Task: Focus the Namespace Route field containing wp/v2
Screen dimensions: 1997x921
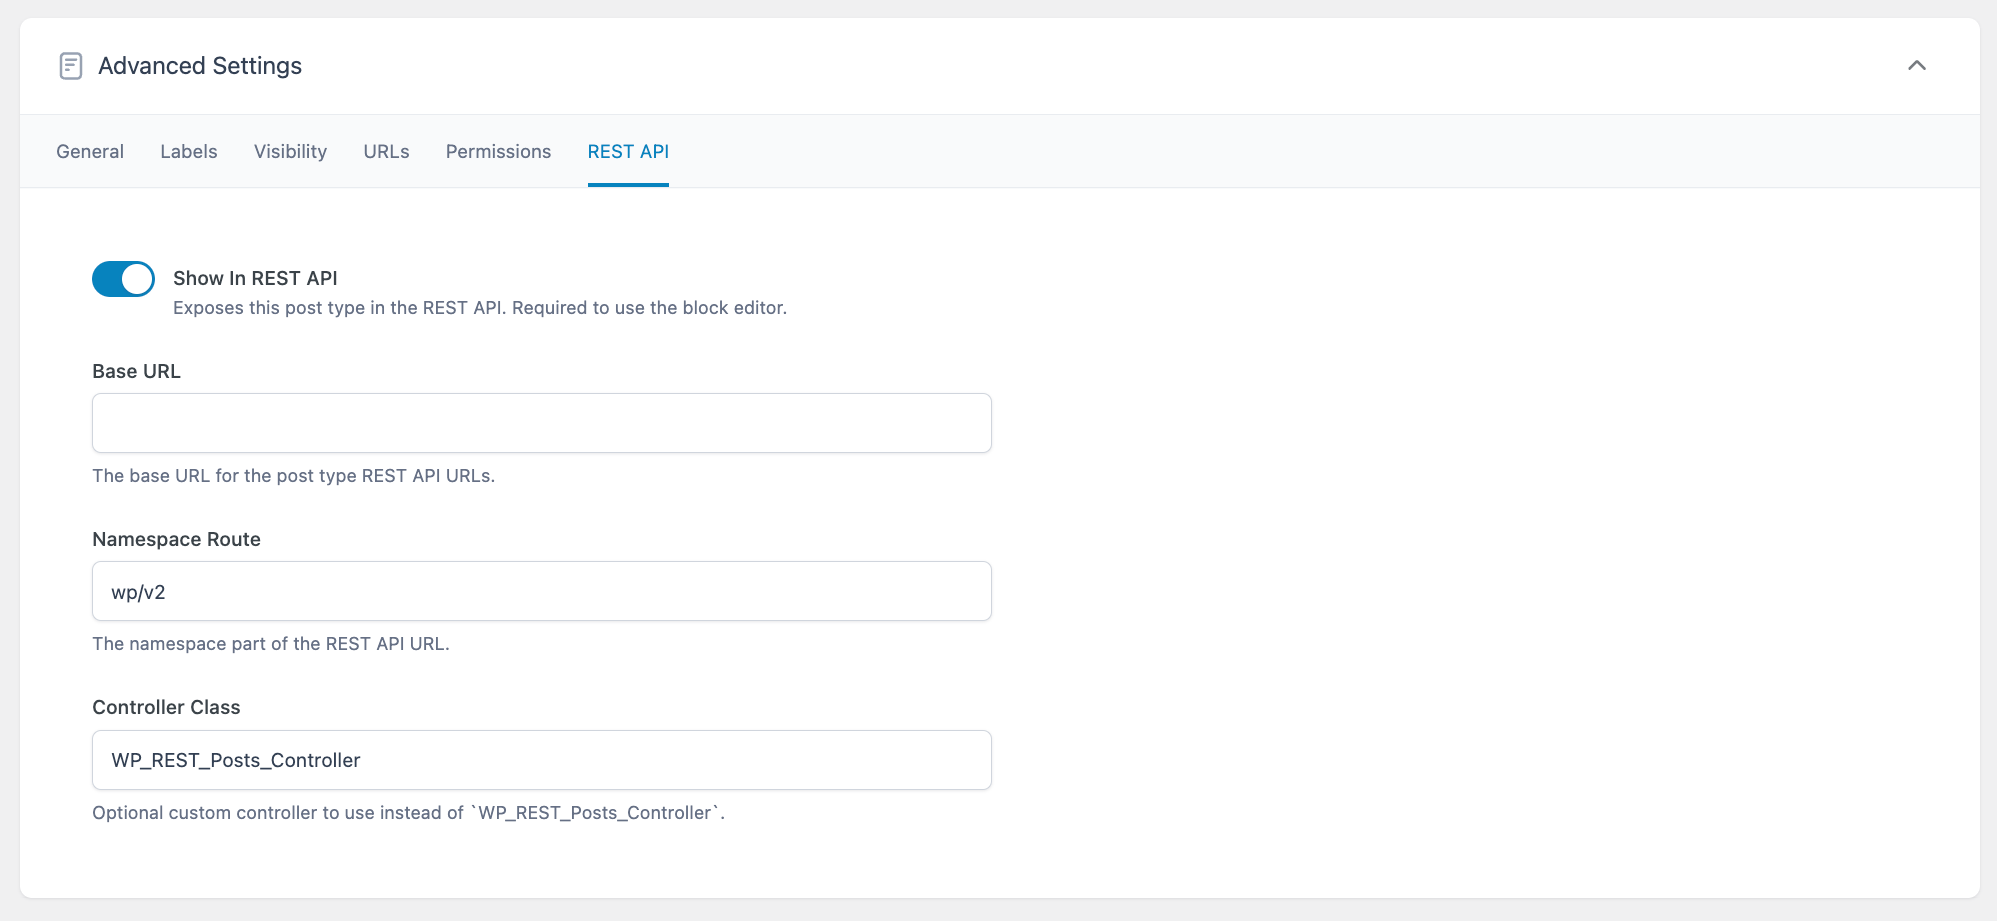Action: pyautogui.click(x=541, y=591)
